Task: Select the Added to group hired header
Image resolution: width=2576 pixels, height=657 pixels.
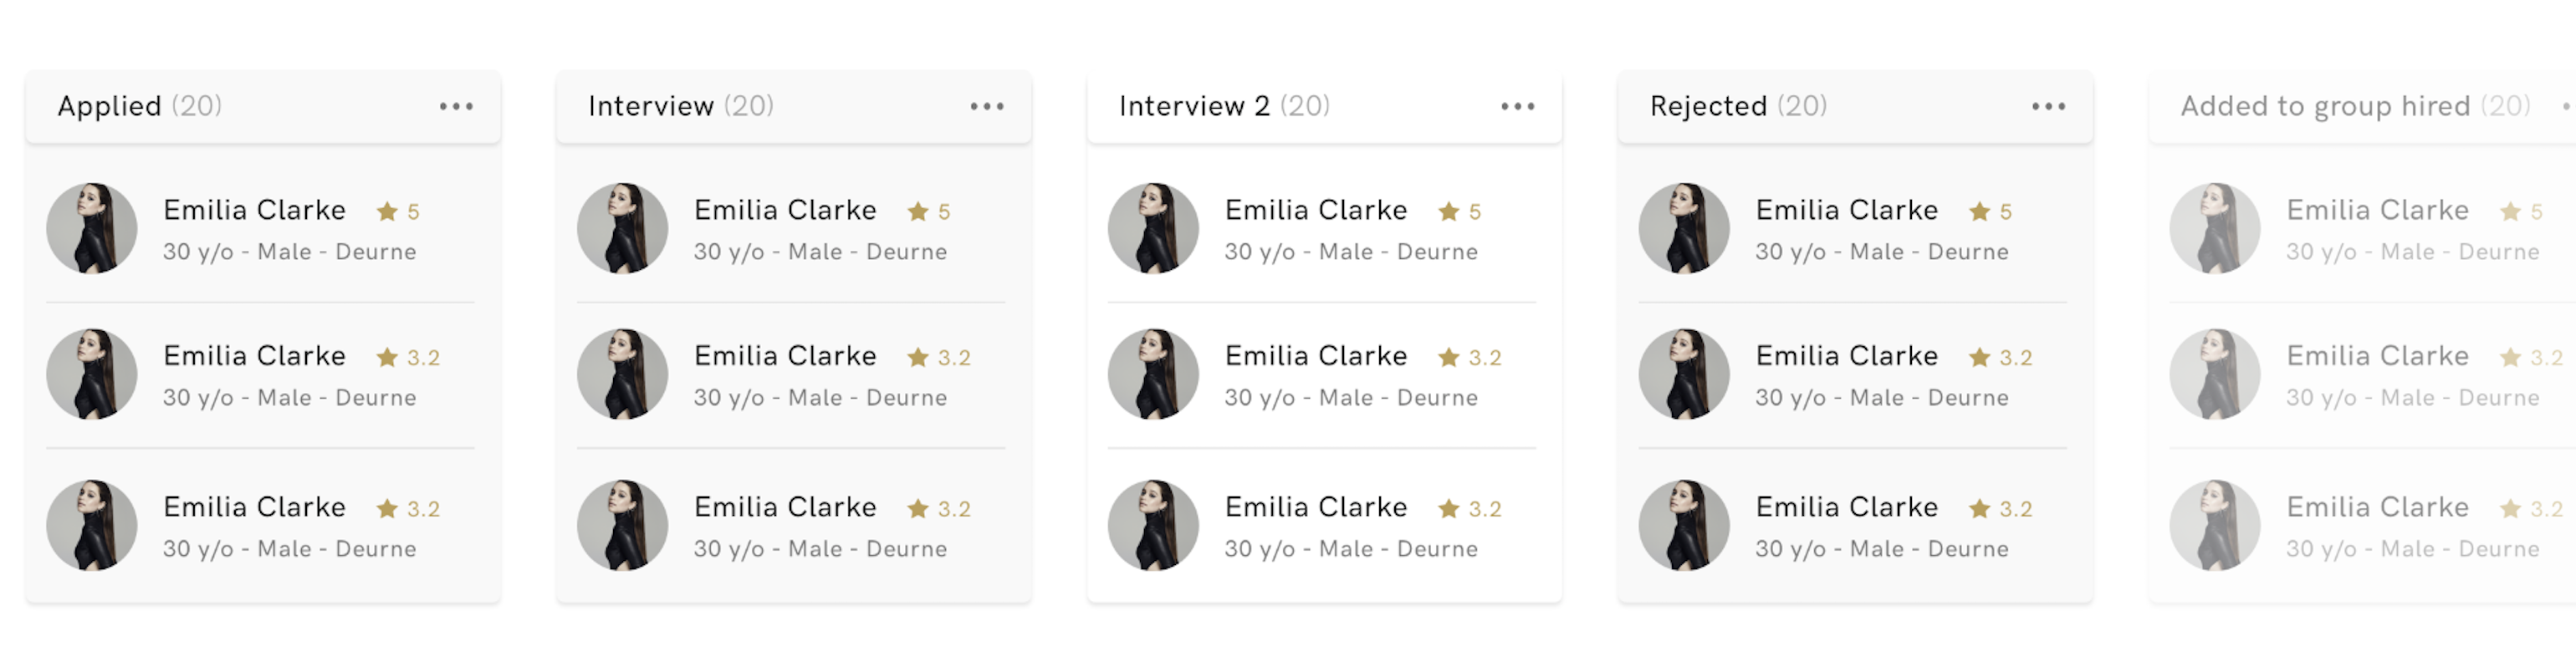Action: click(x=2356, y=106)
